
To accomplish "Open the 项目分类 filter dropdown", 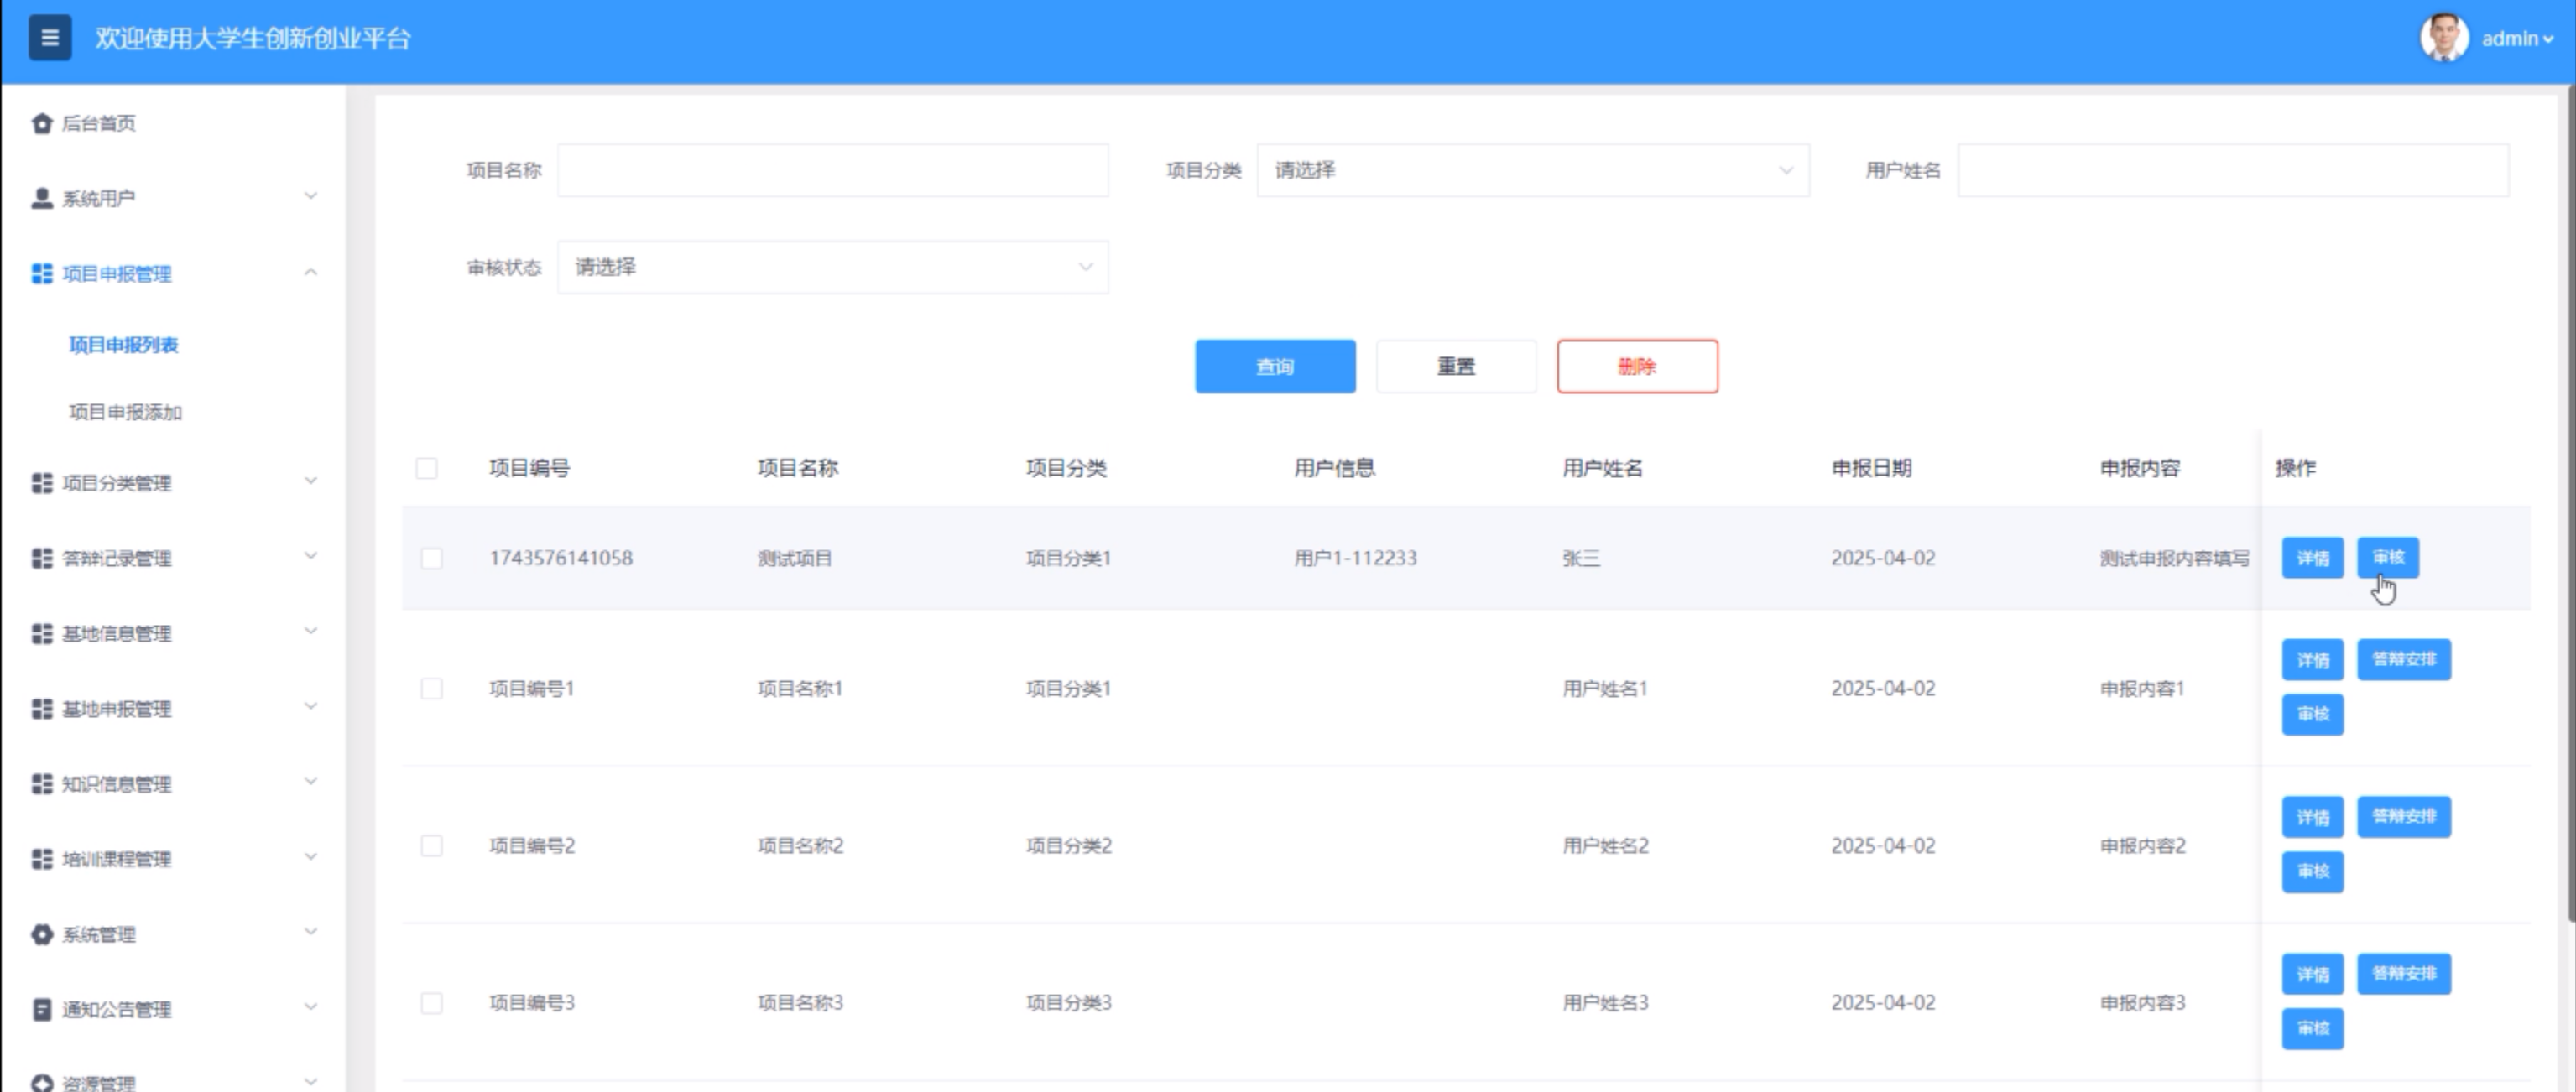I will tap(1532, 170).
